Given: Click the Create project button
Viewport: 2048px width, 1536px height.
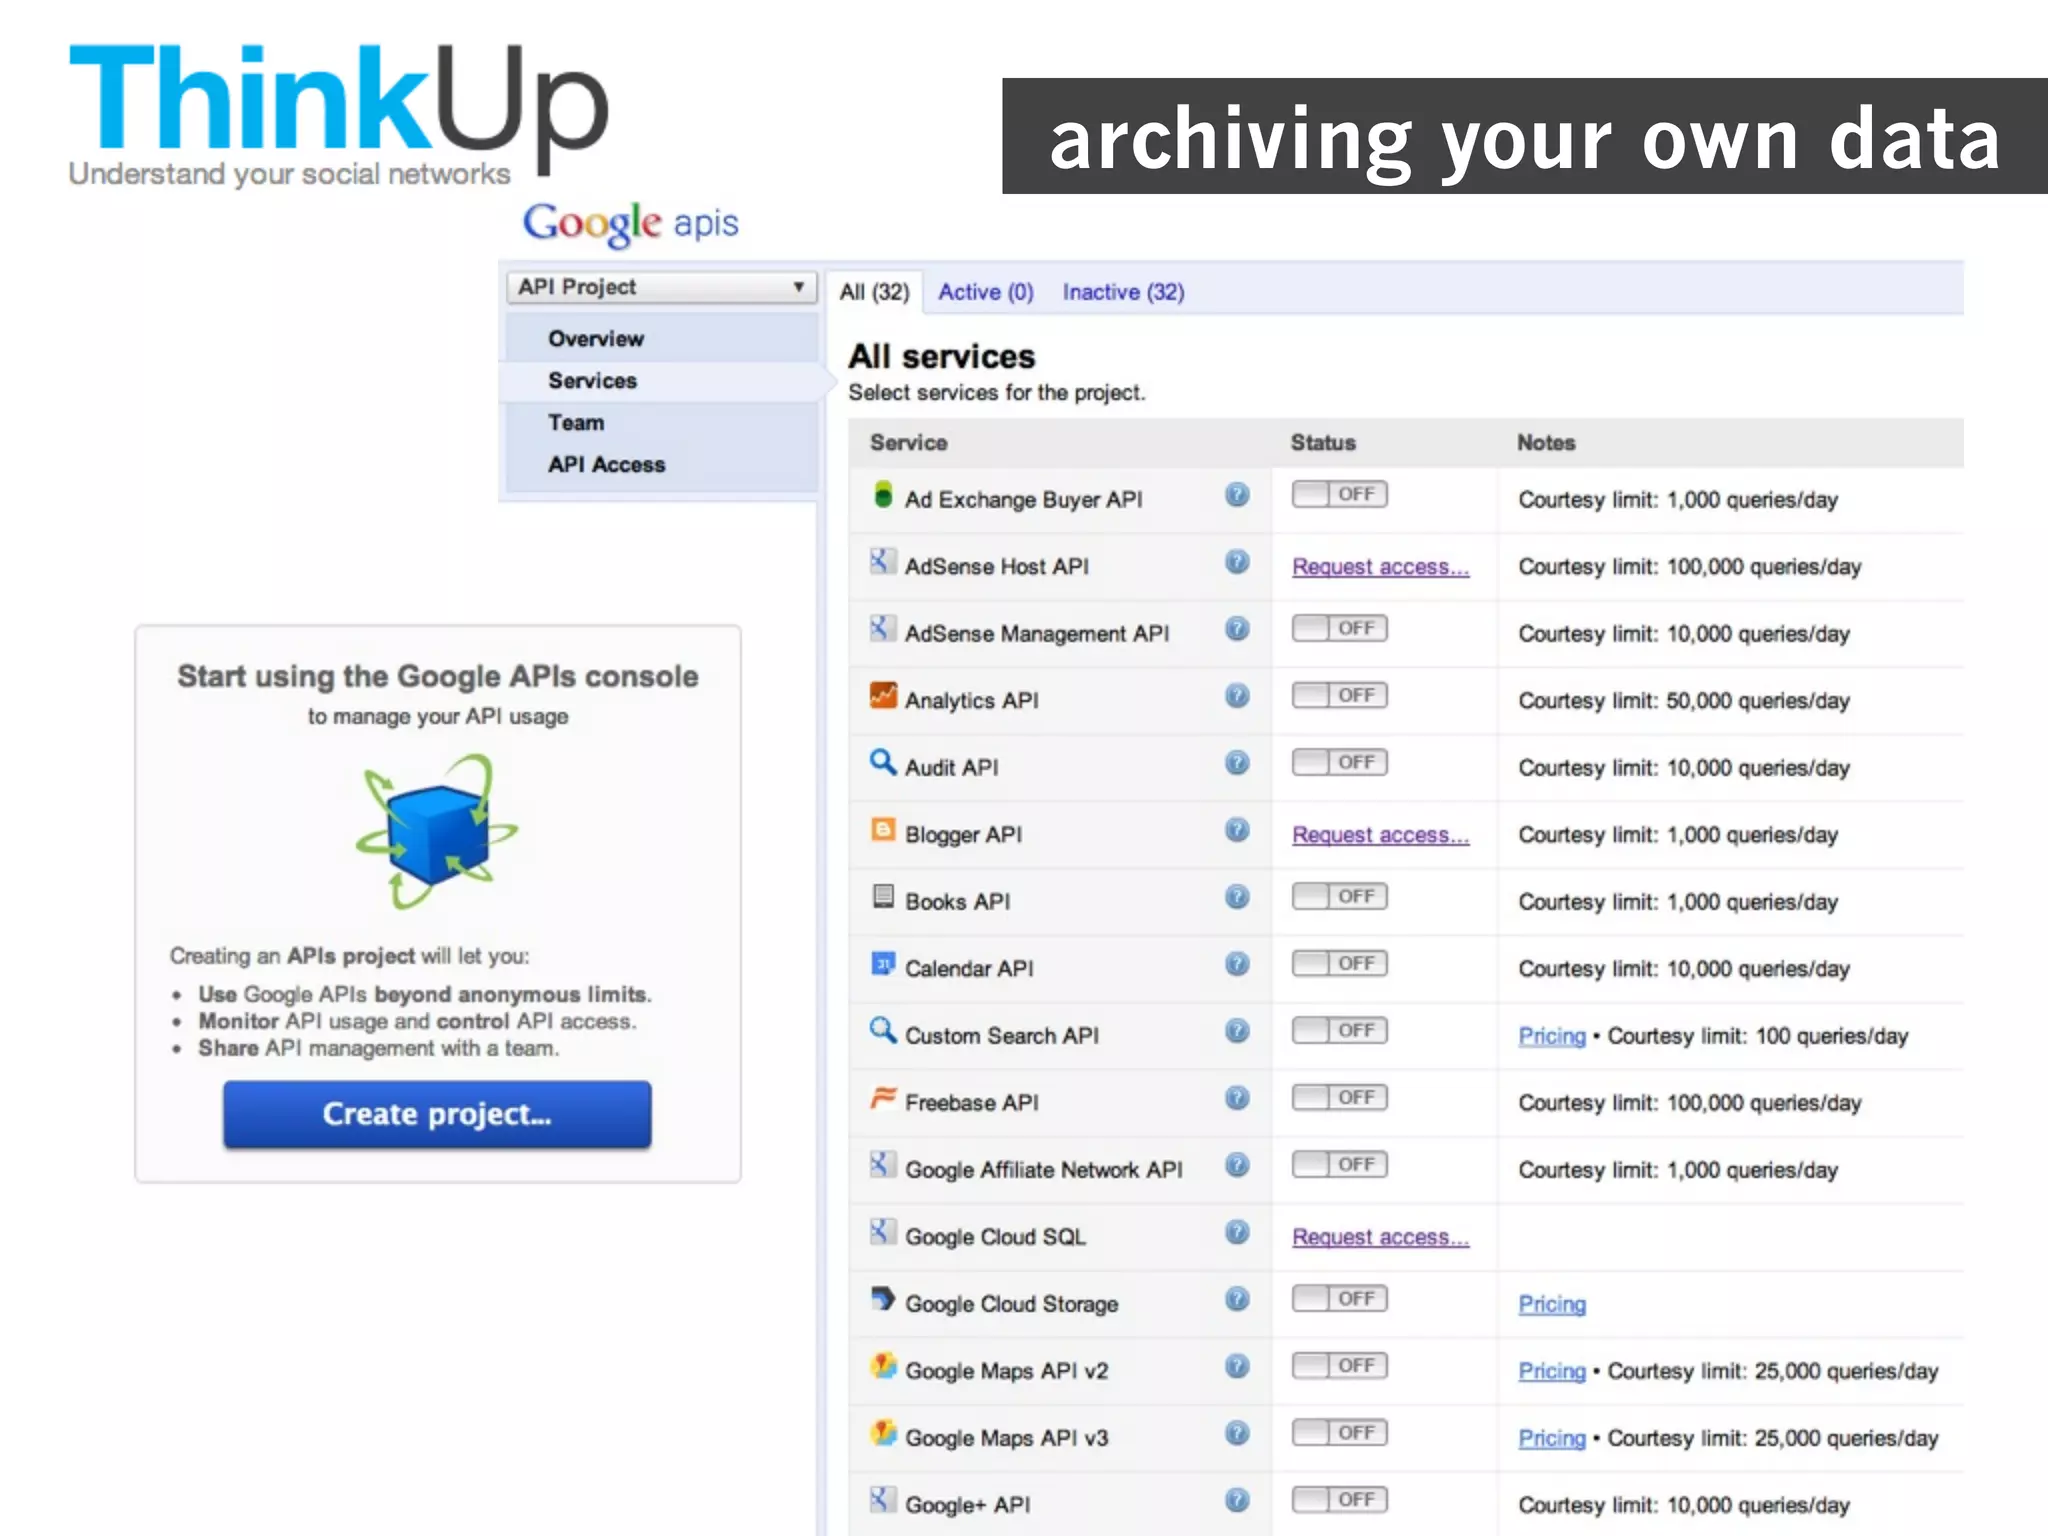Looking at the screenshot, I should pyautogui.click(x=437, y=1114).
